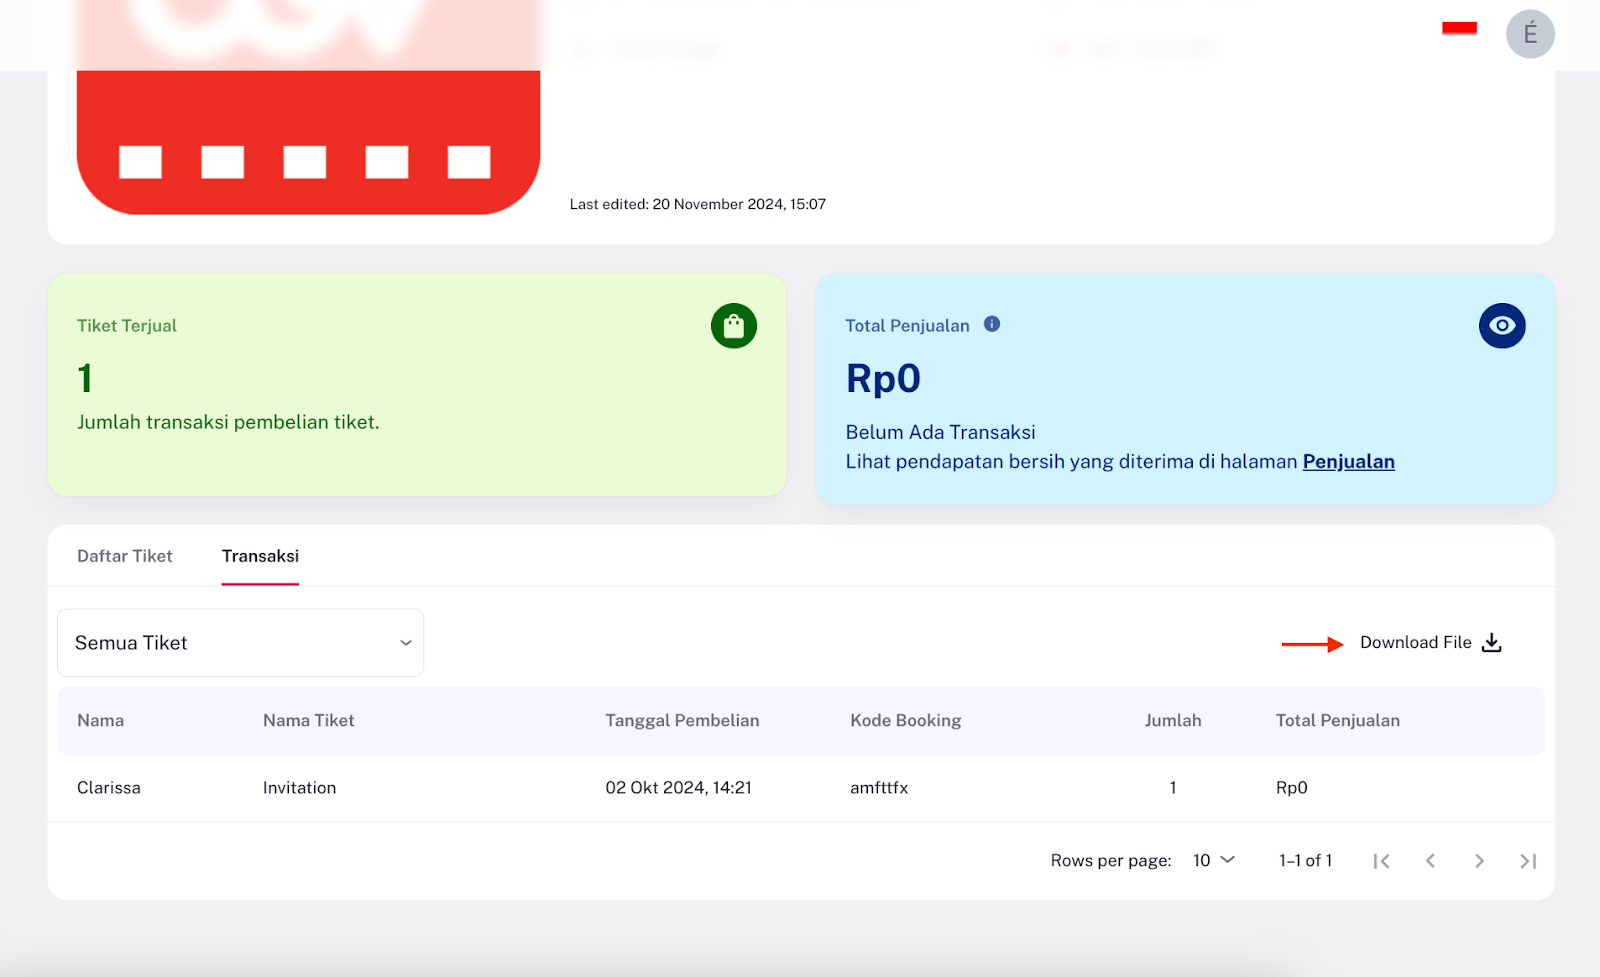Viewport: 1600px width, 977px height.
Task: Click the 1–1 of 1 pagination text
Action: pyautogui.click(x=1306, y=861)
